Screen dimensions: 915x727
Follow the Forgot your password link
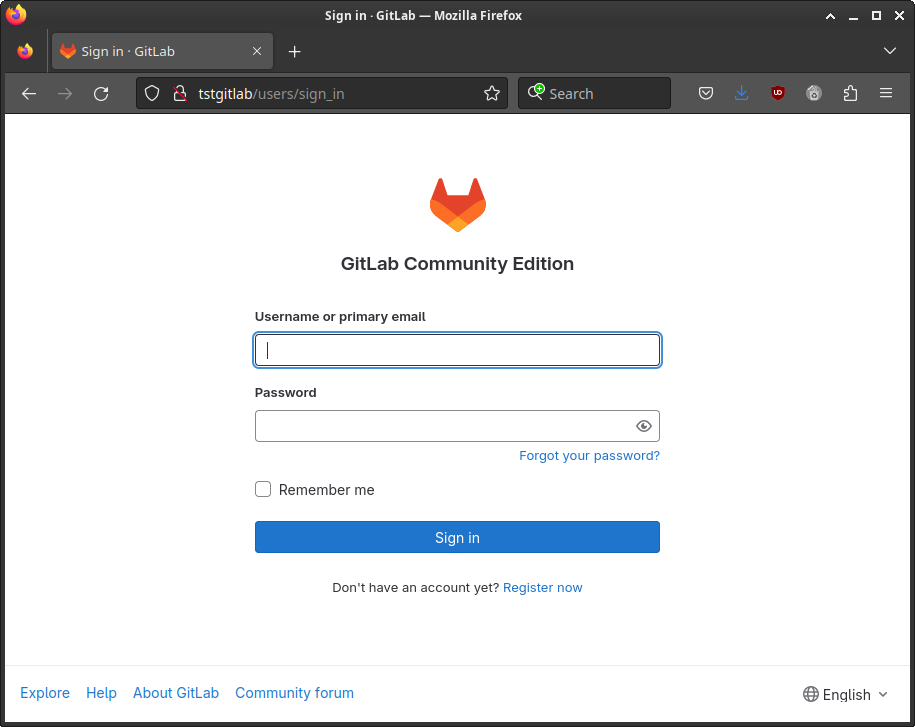point(589,456)
